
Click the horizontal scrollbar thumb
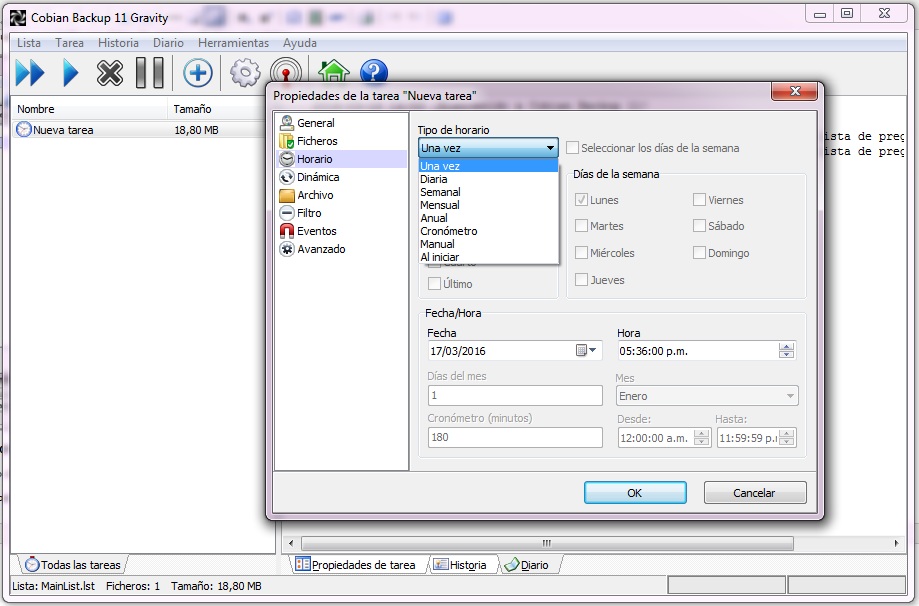pyautogui.click(x=547, y=543)
